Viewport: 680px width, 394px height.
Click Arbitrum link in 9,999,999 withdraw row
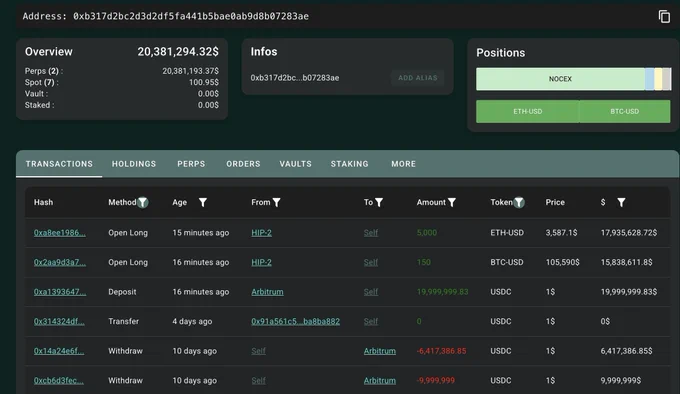click(x=379, y=380)
